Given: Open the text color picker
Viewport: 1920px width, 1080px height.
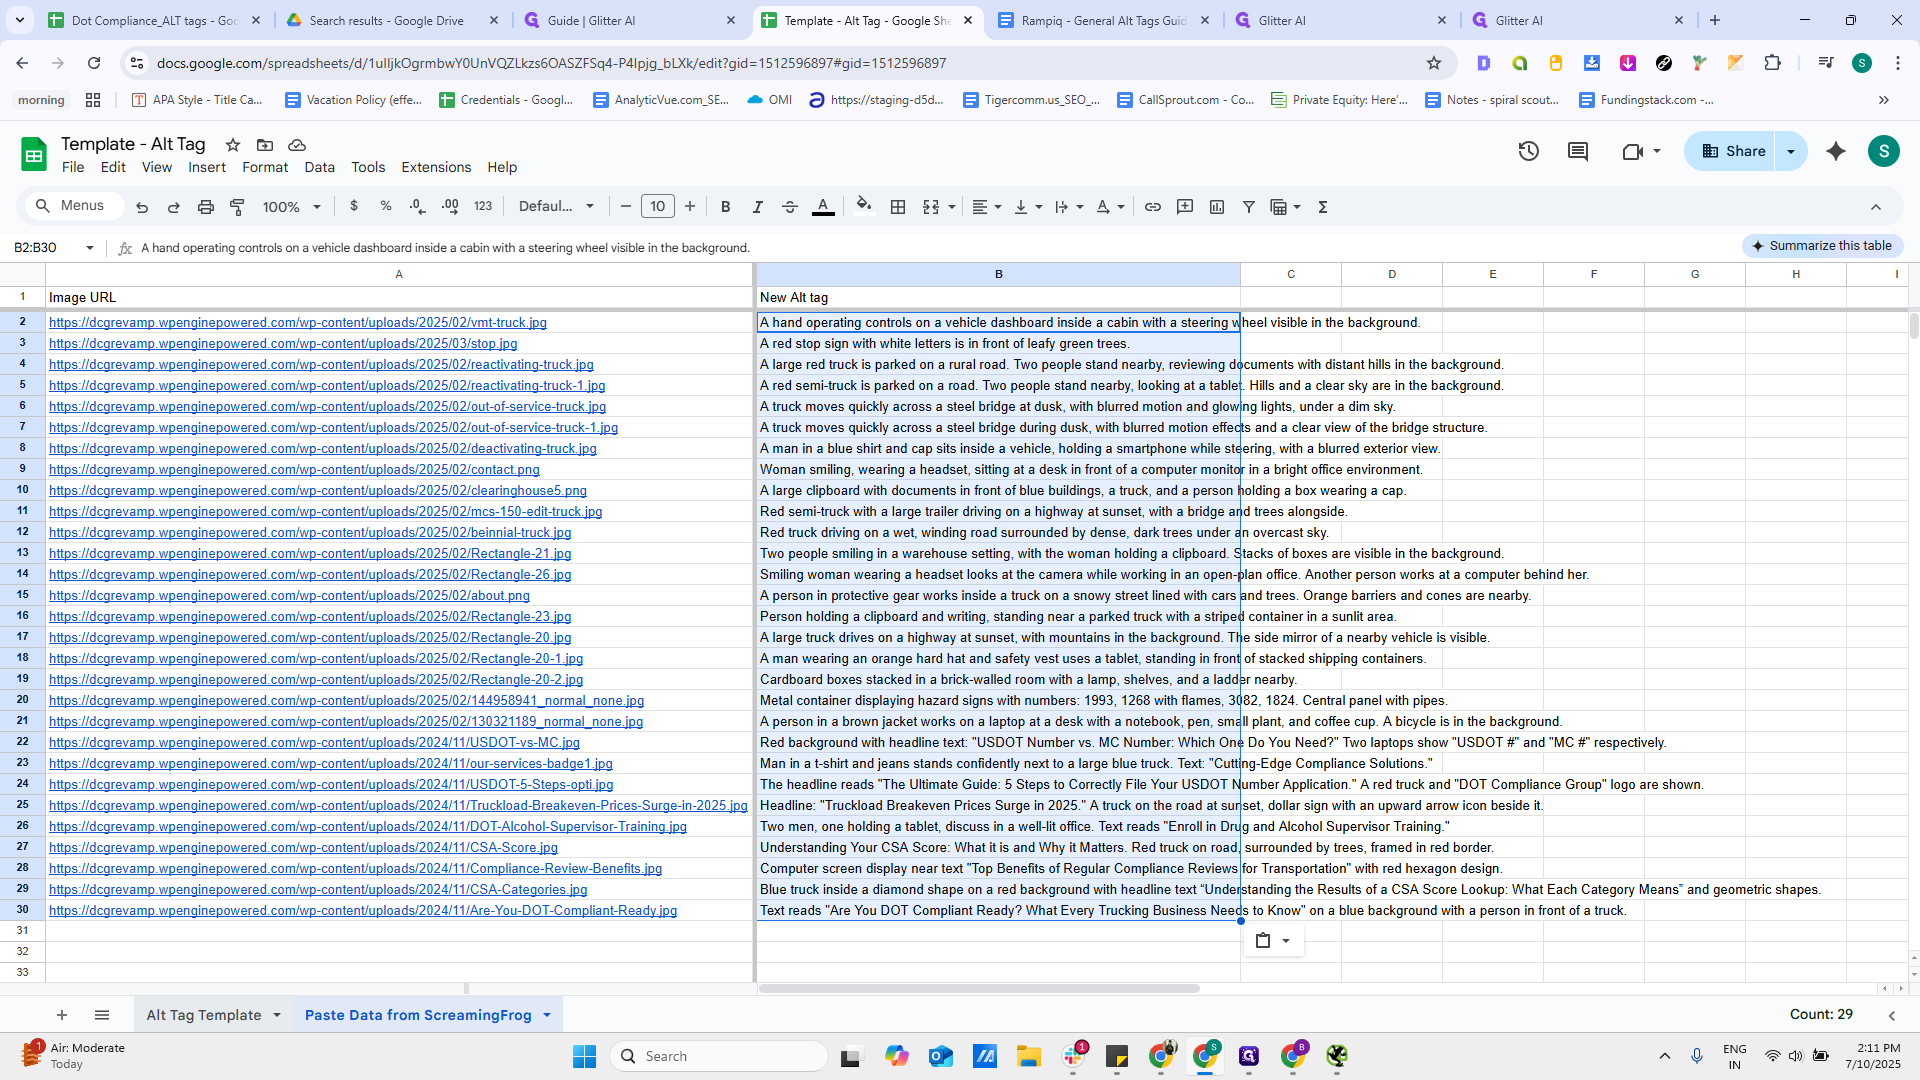Looking at the screenshot, I should click(x=823, y=206).
